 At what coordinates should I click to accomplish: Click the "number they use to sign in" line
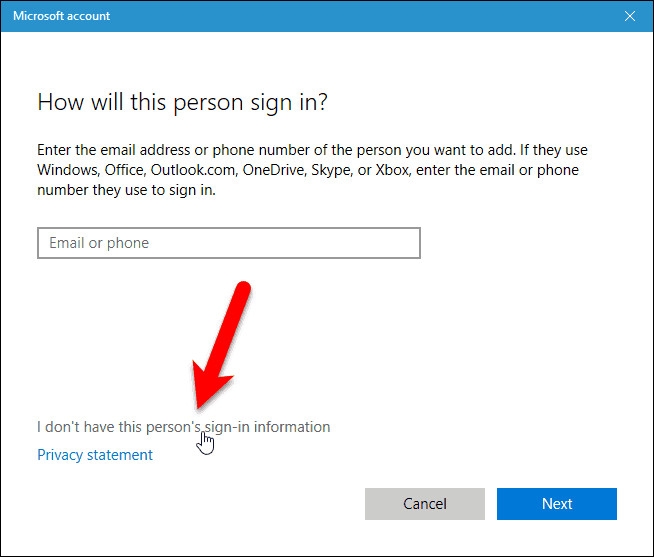point(127,190)
